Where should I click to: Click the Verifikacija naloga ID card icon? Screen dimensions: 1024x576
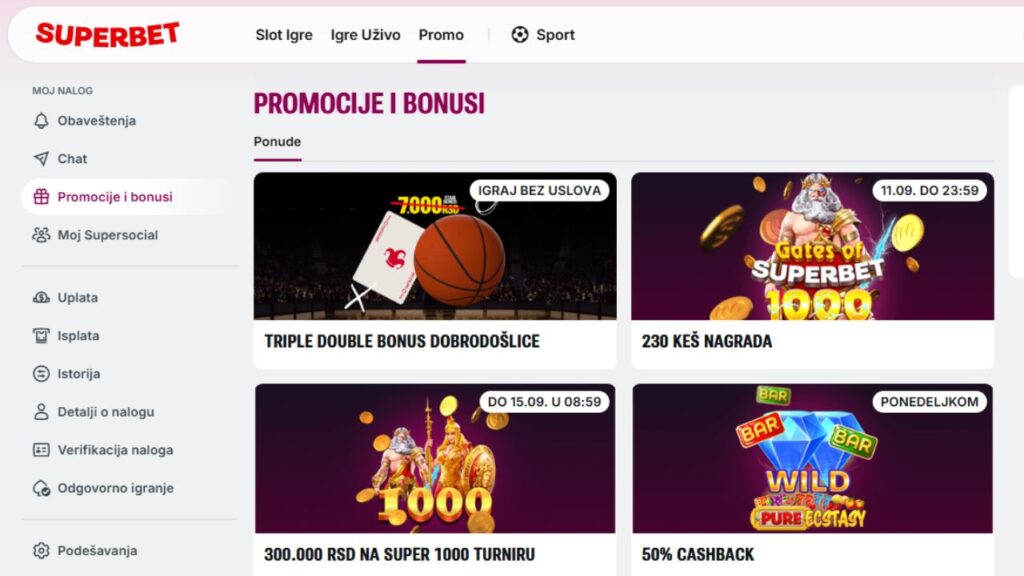(41, 450)
